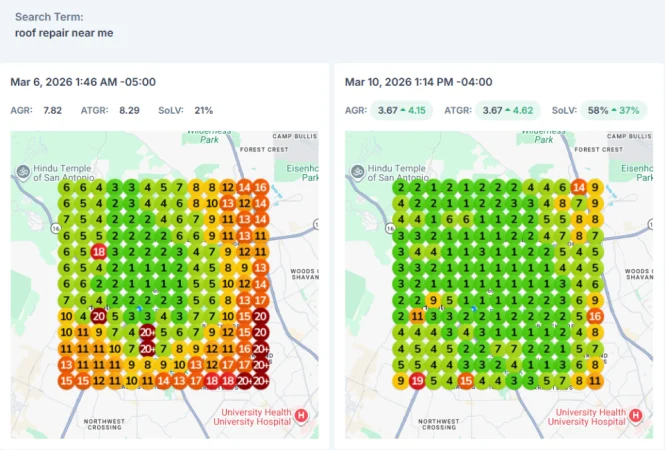Click the Hindu Temple pin icon on left map
The image size is (665, 450).
(x=23, y=172)
